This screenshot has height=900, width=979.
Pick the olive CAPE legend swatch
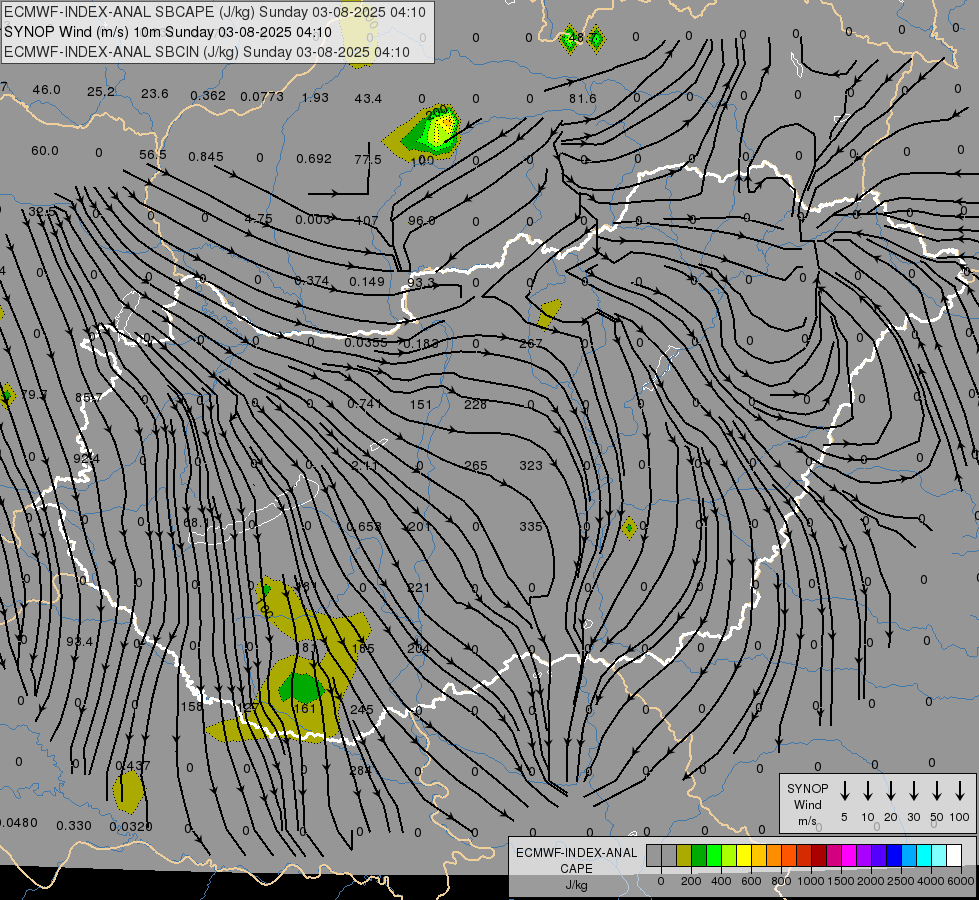(x=684, y=856)
